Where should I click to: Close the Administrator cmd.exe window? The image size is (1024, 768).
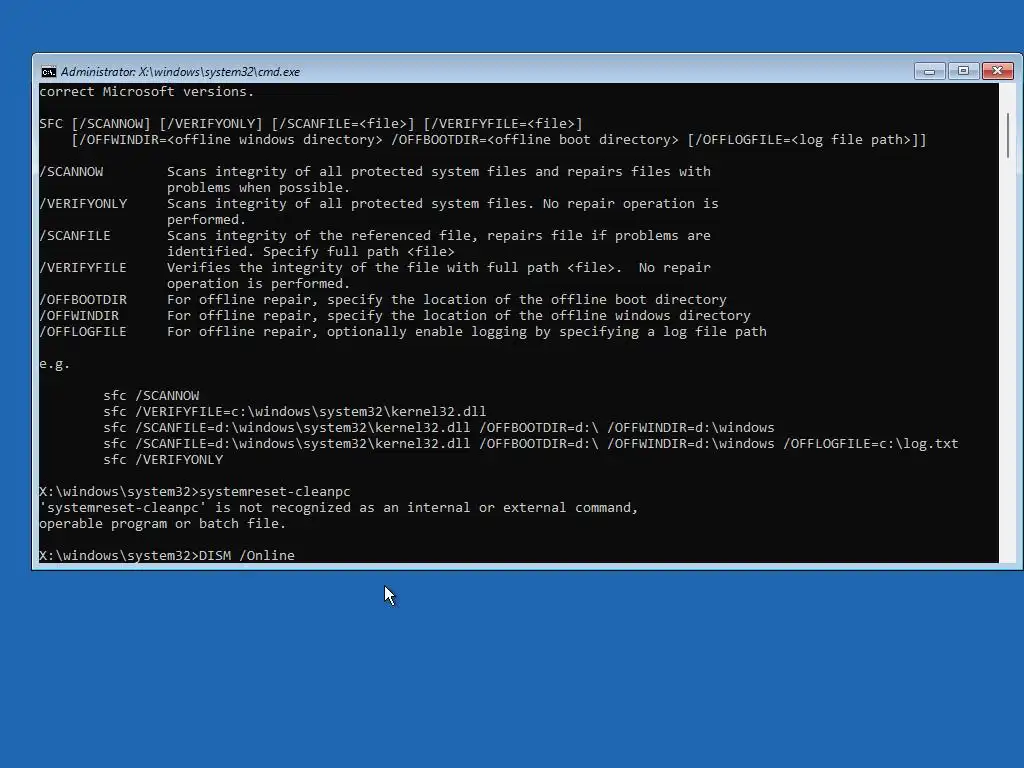coord(998,71)
